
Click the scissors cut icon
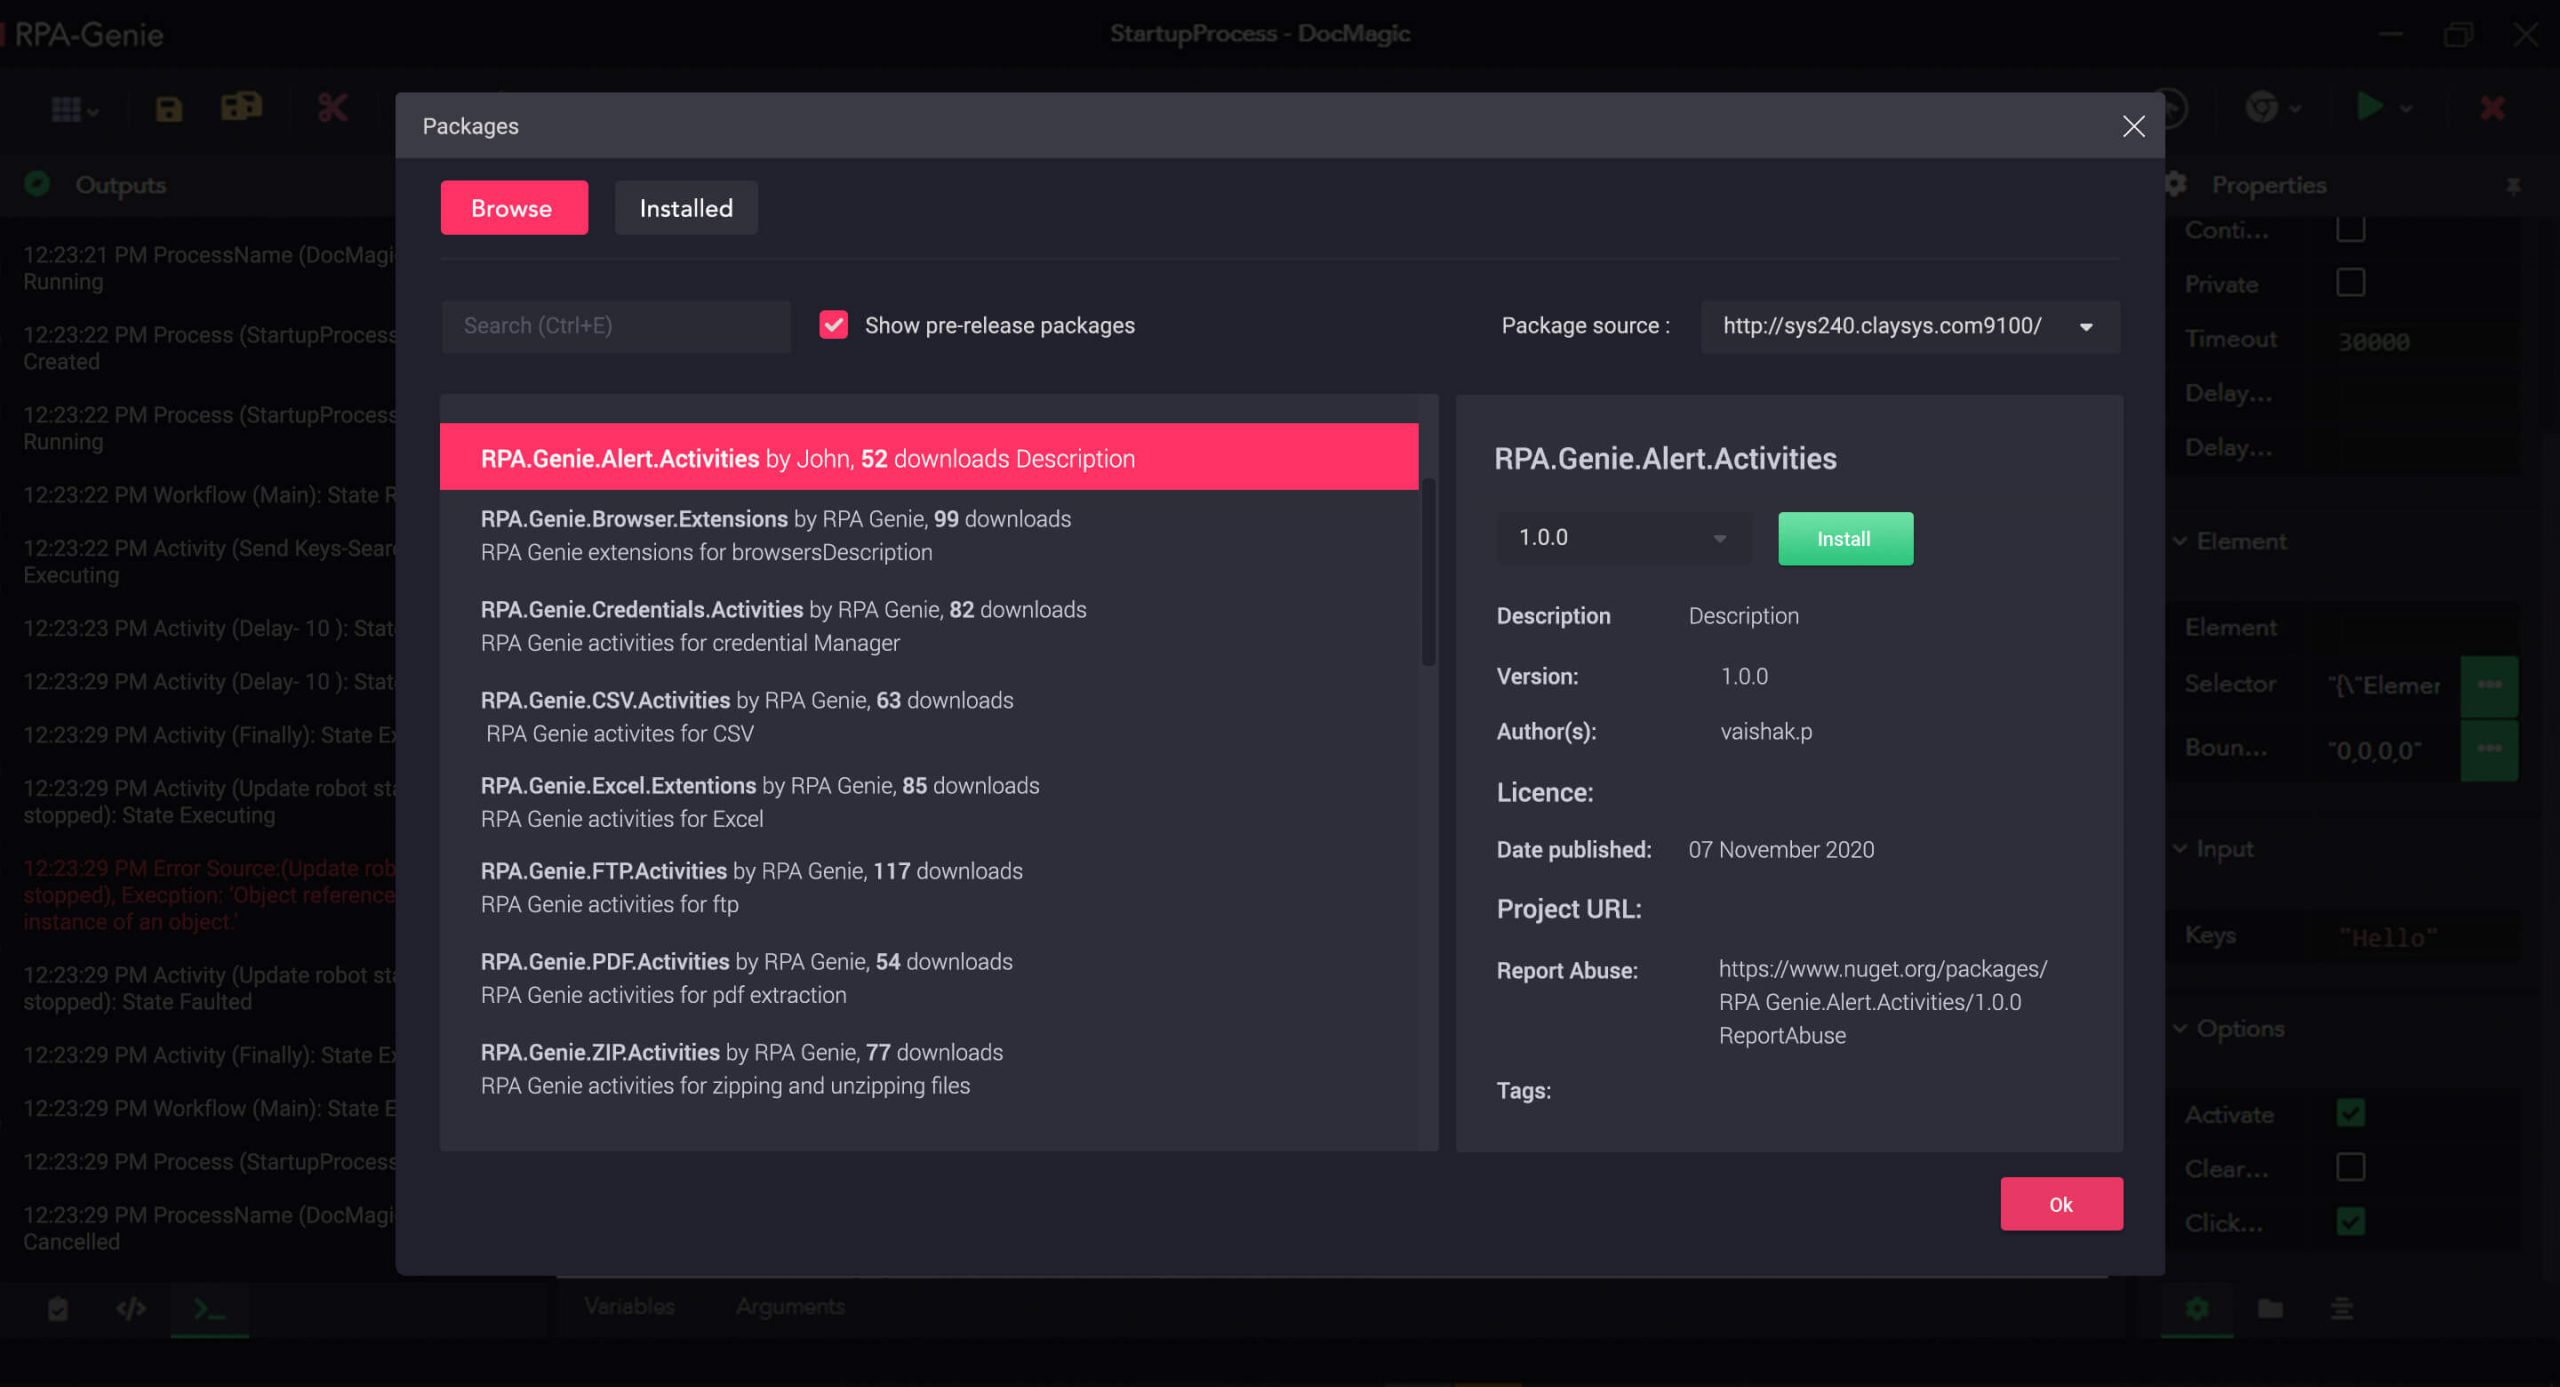(332, 107)
